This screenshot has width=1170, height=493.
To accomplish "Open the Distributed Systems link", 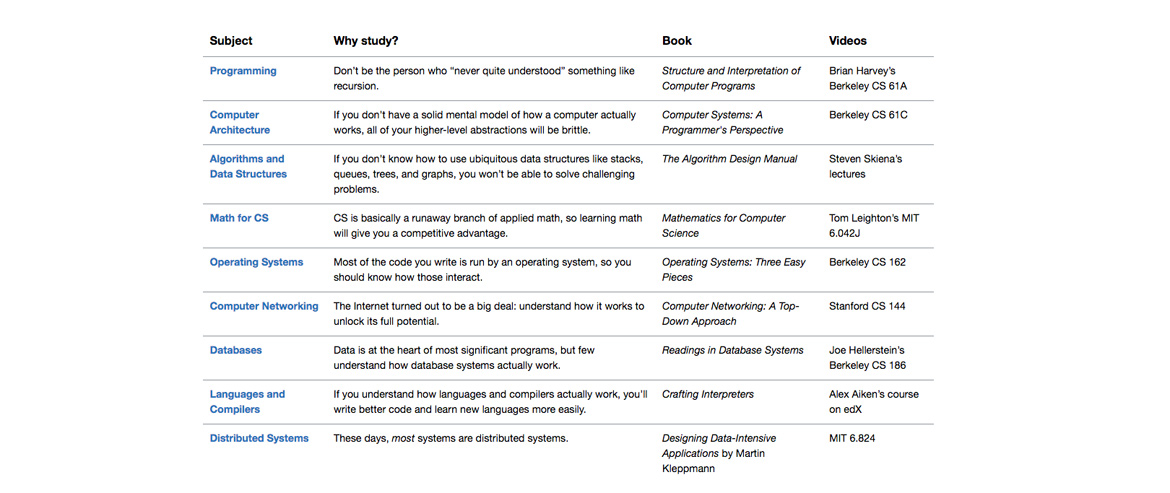I will tap(259, 438).
